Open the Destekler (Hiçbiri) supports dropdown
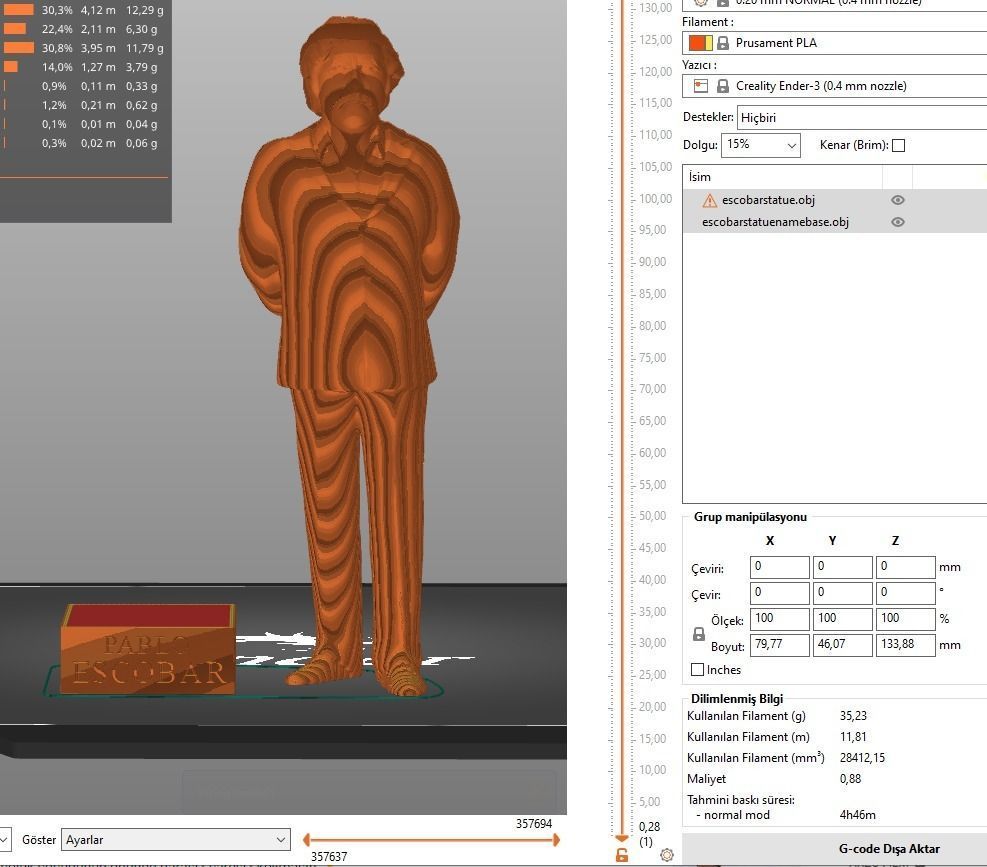 pos(861,118)
